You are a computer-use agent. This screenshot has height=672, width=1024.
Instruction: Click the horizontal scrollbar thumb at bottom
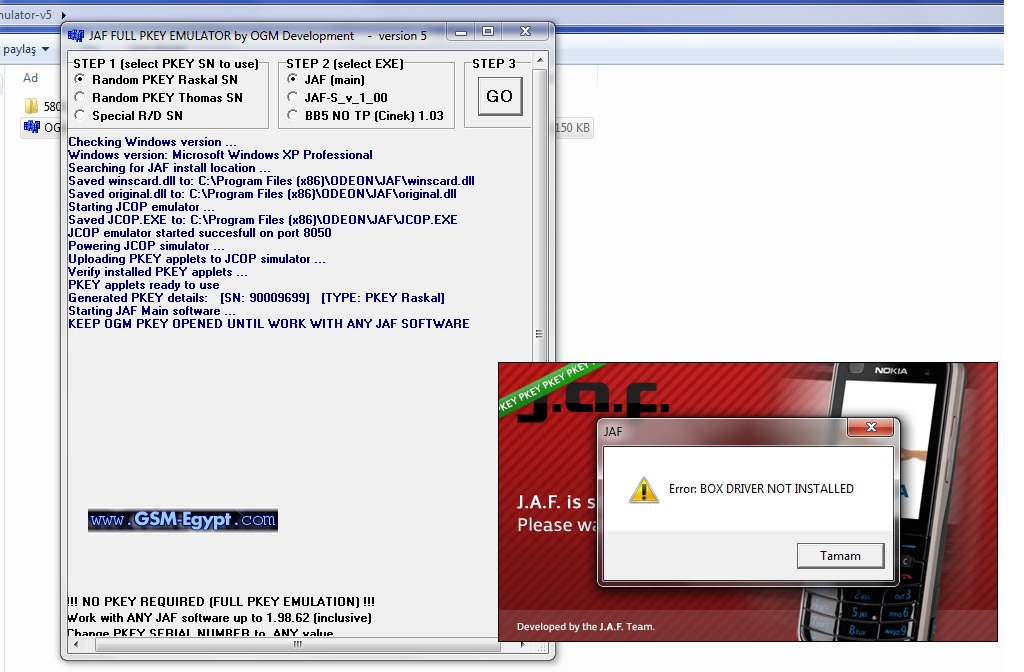pos(298,645)
